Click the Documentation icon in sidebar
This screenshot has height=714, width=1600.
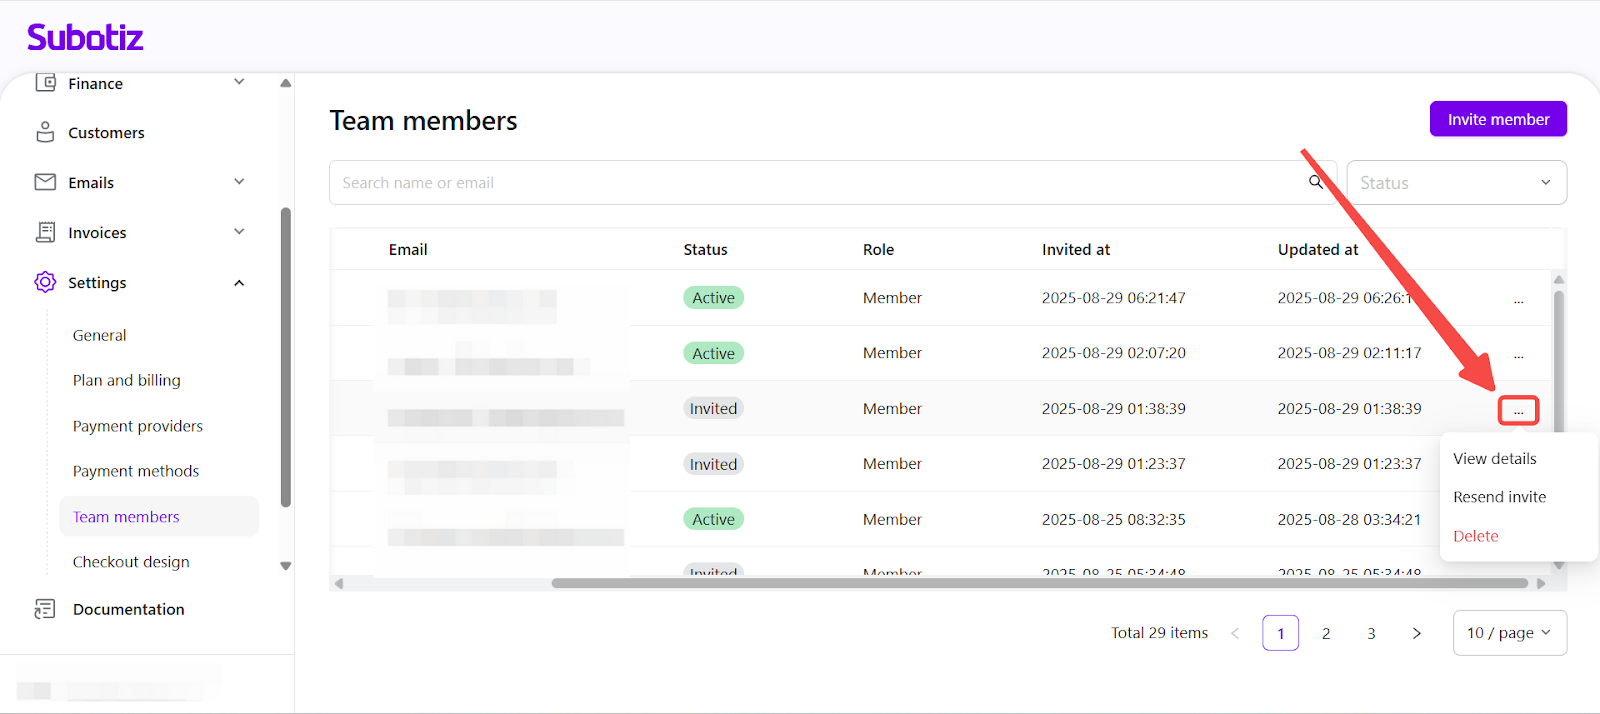pos(45,609)
